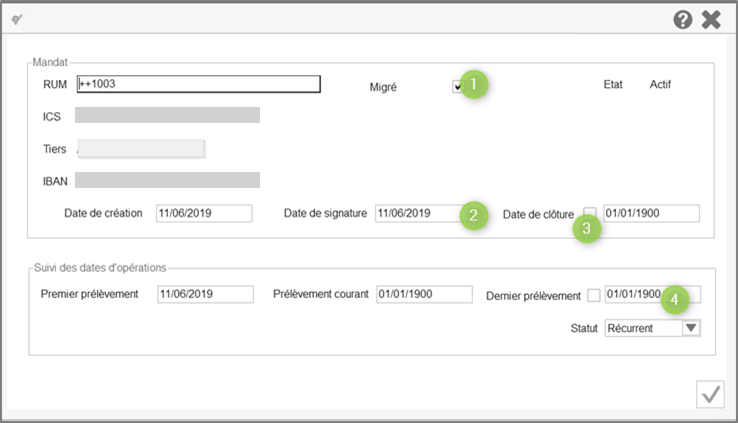Click into the RUM text field
Image resolution: width=738 pixels, height=423 pixels.
point(198,84)
